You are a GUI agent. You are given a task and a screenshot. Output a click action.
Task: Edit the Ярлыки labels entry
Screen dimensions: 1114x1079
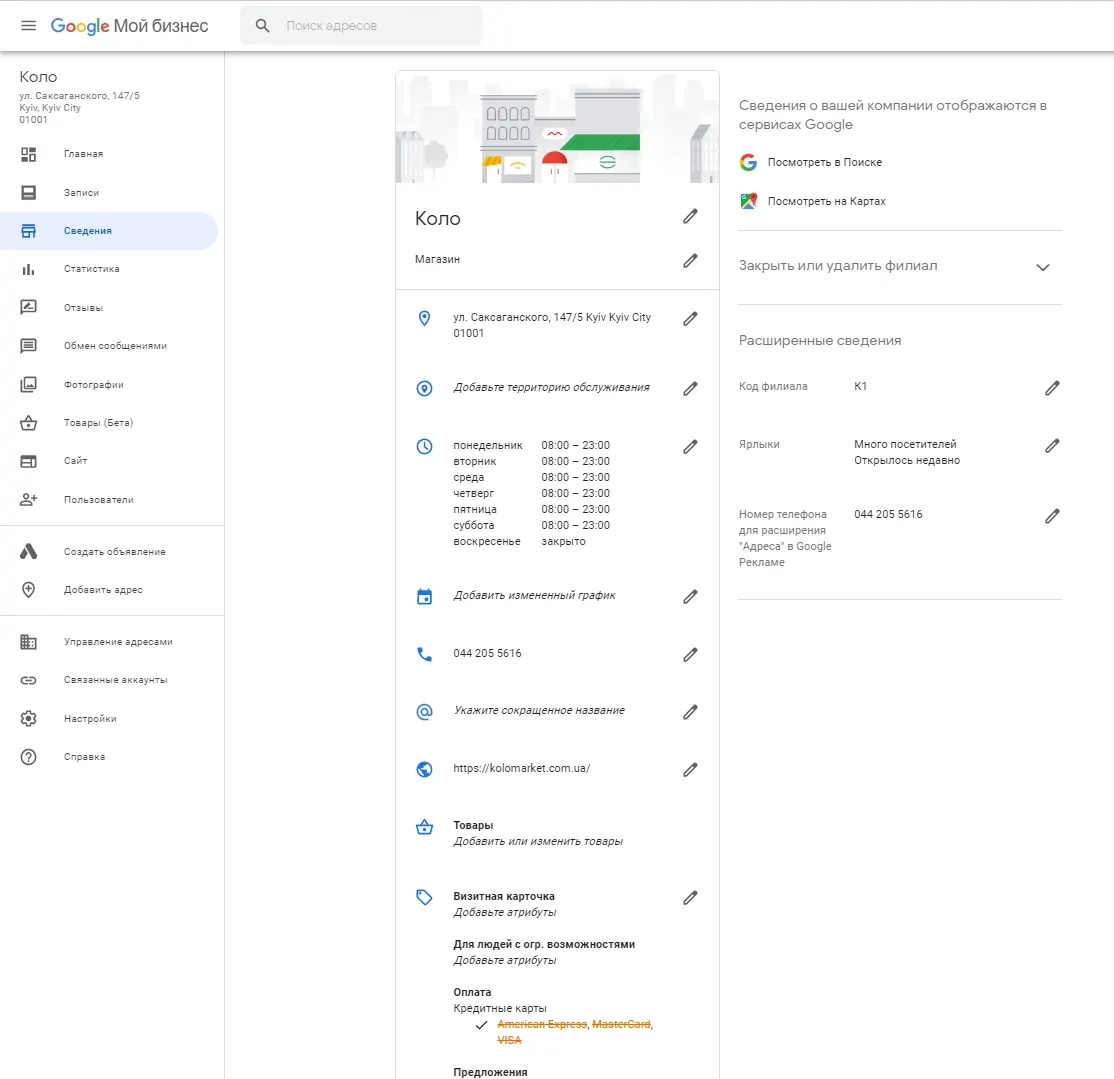coord(1051,446)
